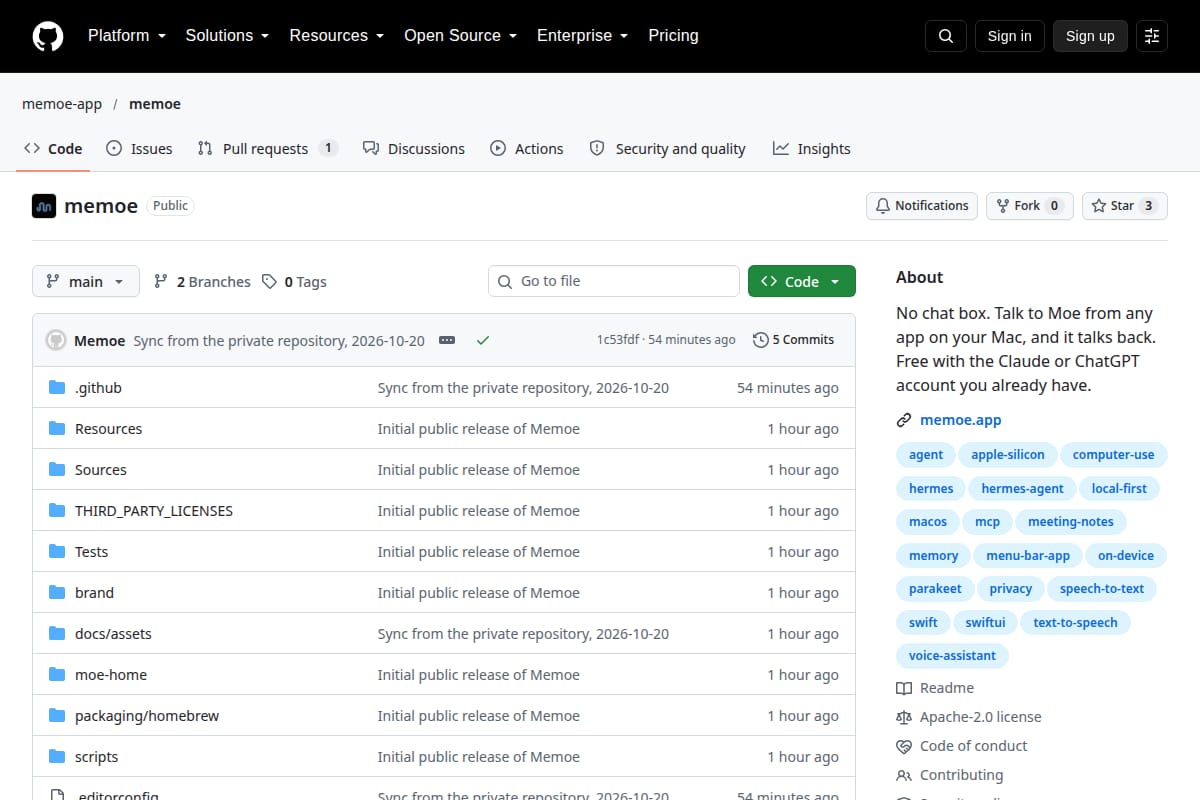The height and width of the screenshot is (800, 1200).
Task: Click the brand folder icon
Action: click(57, 593)
